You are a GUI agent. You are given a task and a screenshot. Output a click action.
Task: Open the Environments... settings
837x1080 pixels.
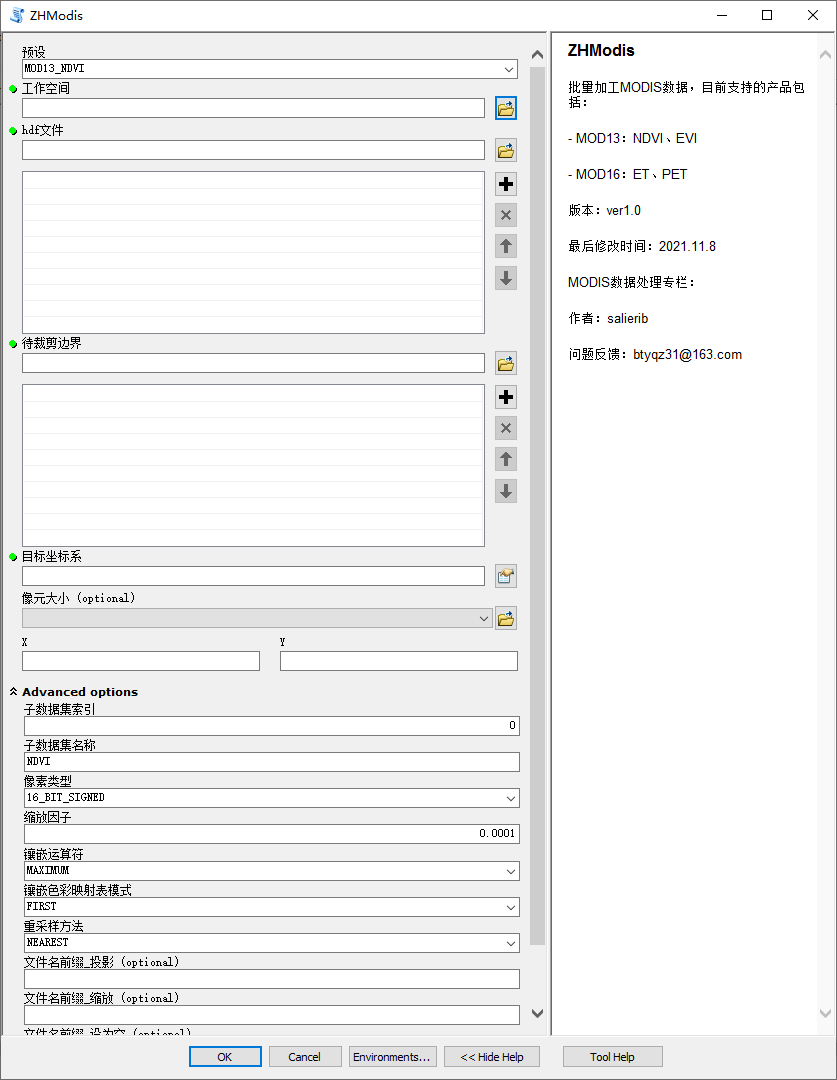tap(393, 1057)
